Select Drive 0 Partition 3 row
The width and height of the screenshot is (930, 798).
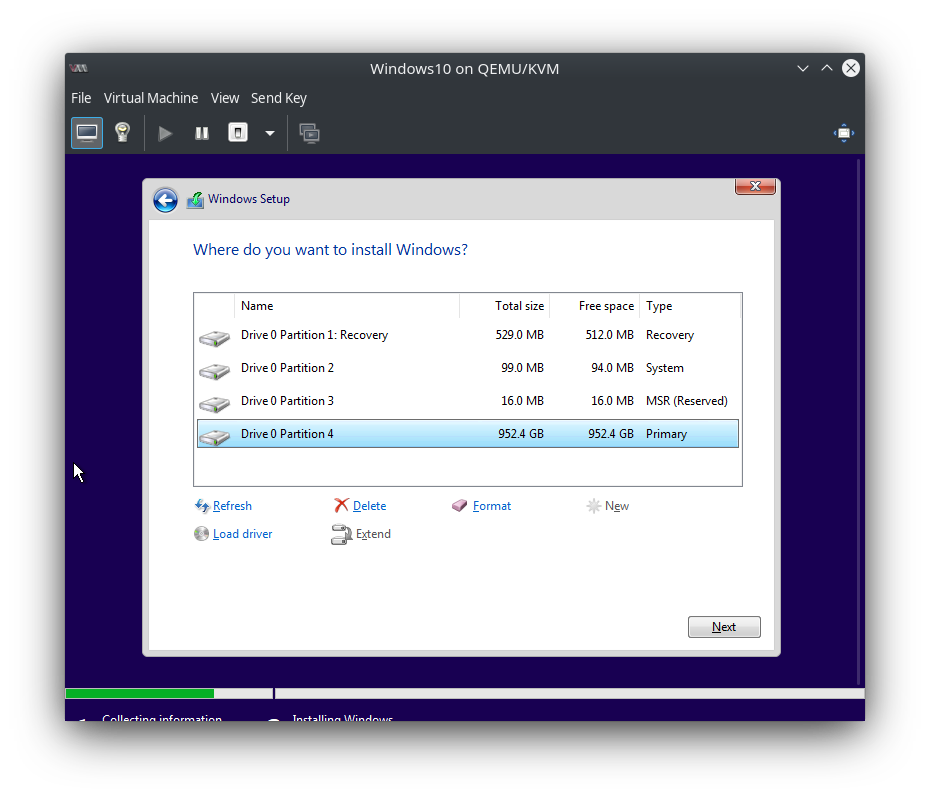[x=467, y=401]
